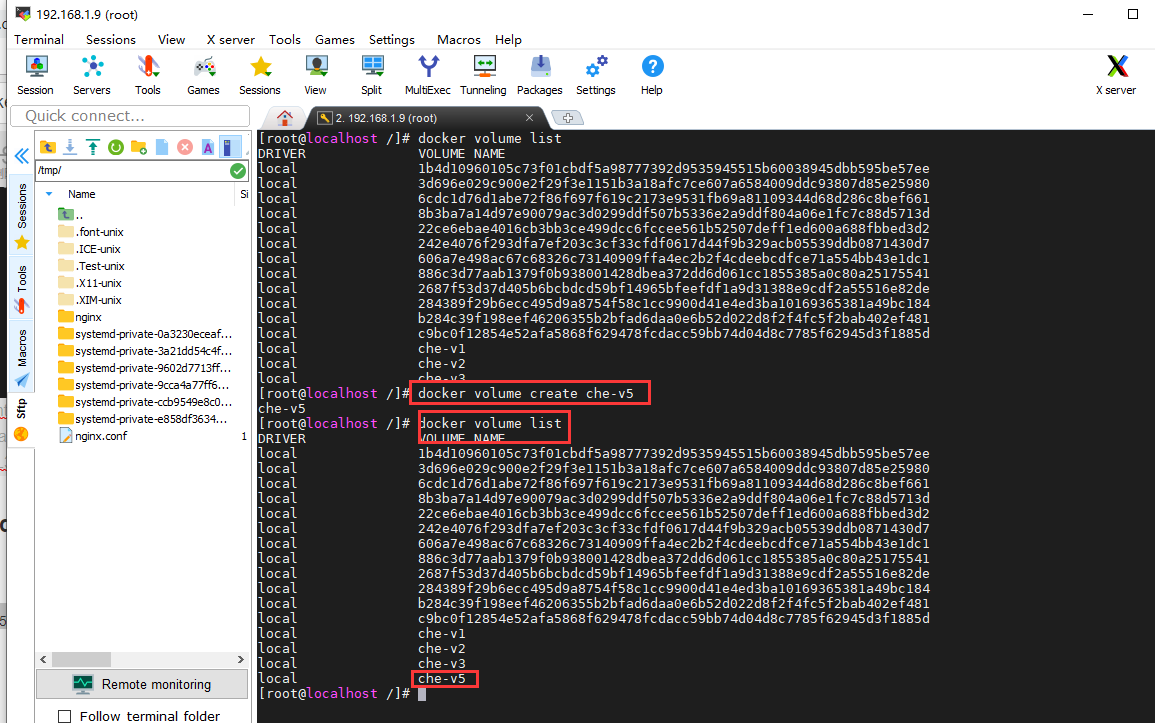Create a new file via SFTP toolbar

click(x=162, y=147)
